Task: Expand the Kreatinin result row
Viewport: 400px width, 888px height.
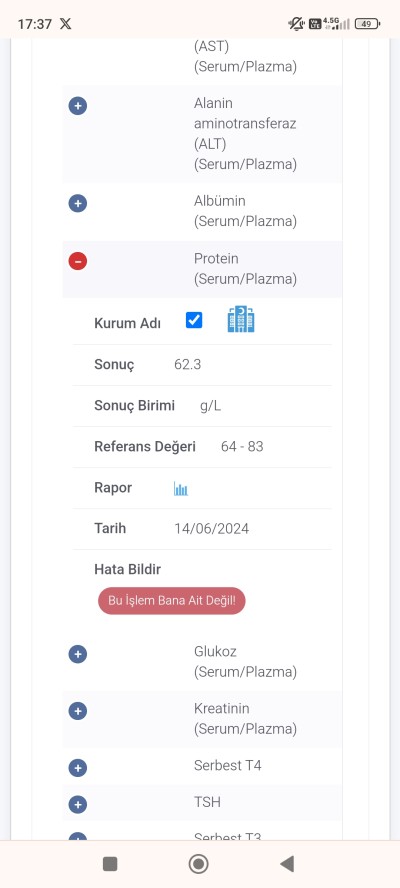Action: click(x=78, y=711)
